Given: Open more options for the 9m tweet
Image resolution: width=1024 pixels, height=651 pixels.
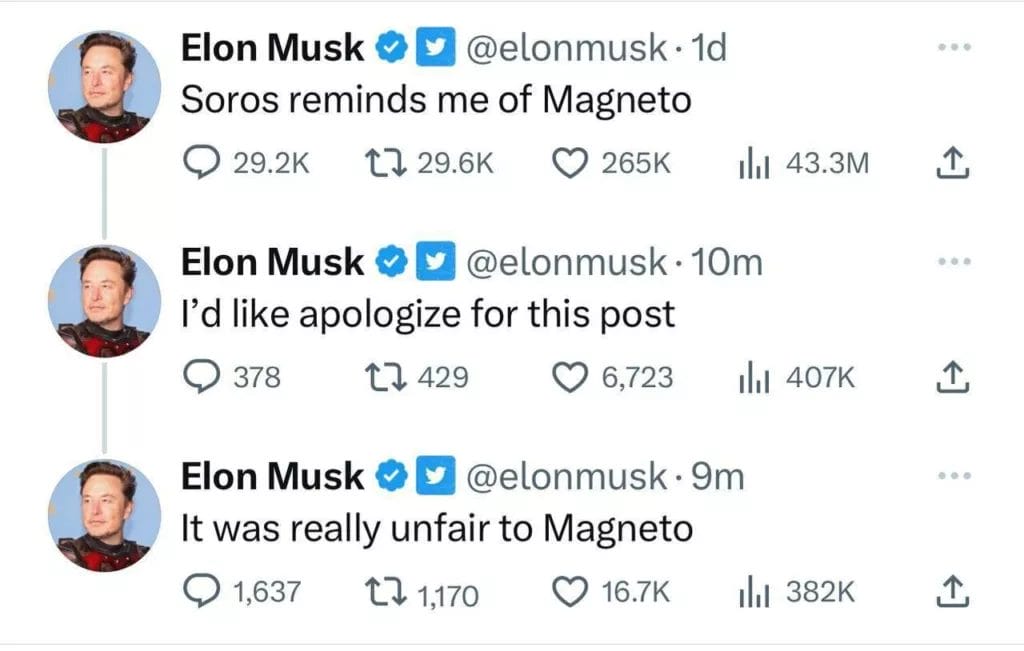Looking at the screenshot, I should pos(954,477).
